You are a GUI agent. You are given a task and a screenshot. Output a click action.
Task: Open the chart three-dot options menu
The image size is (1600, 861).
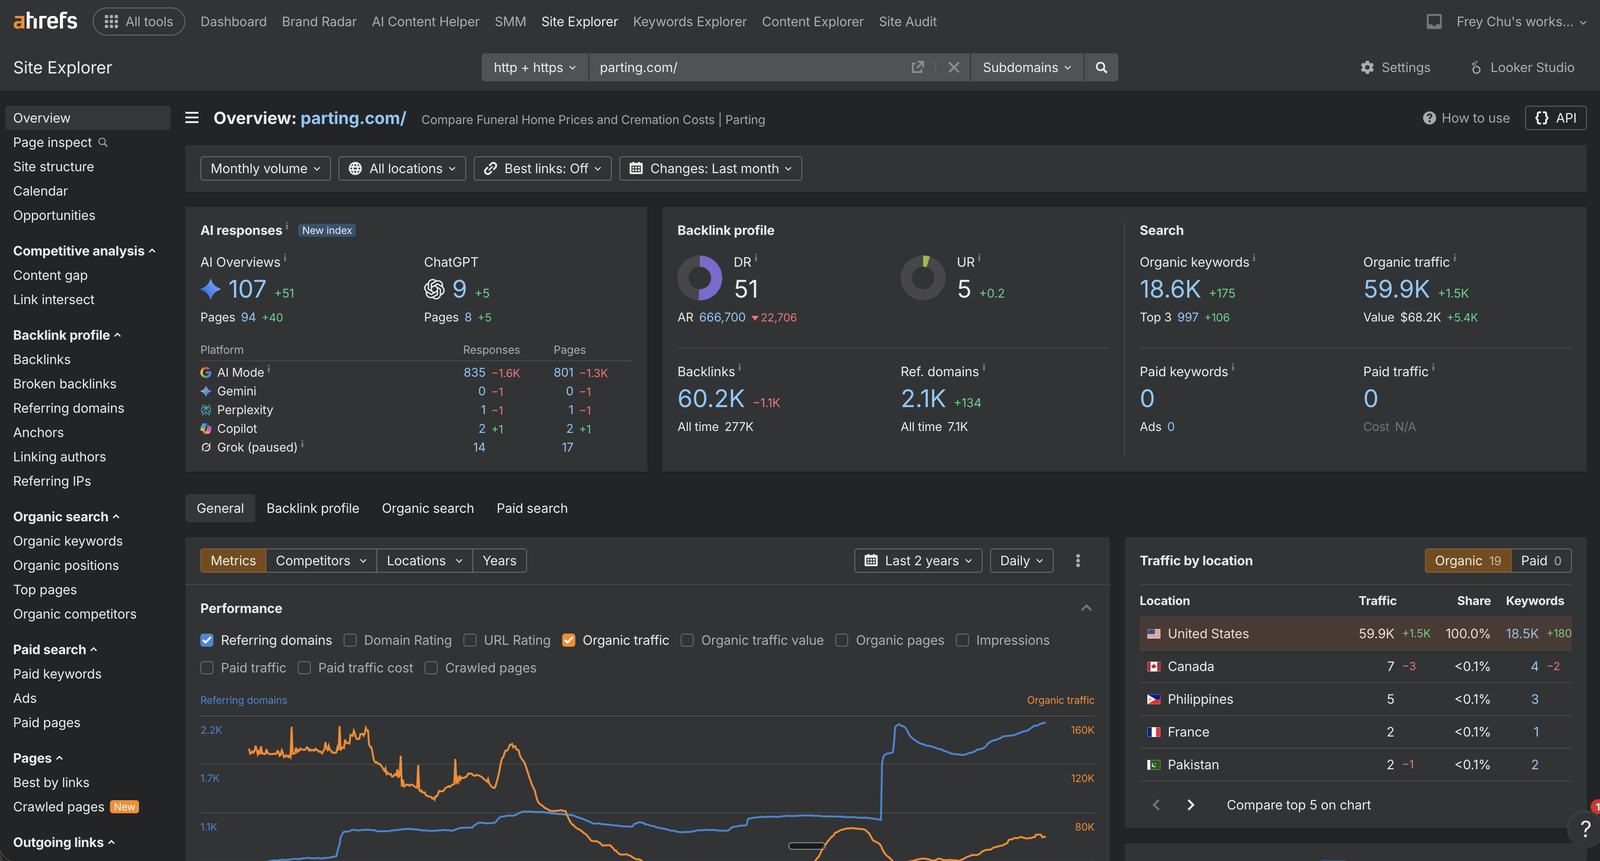[1078, 561]
